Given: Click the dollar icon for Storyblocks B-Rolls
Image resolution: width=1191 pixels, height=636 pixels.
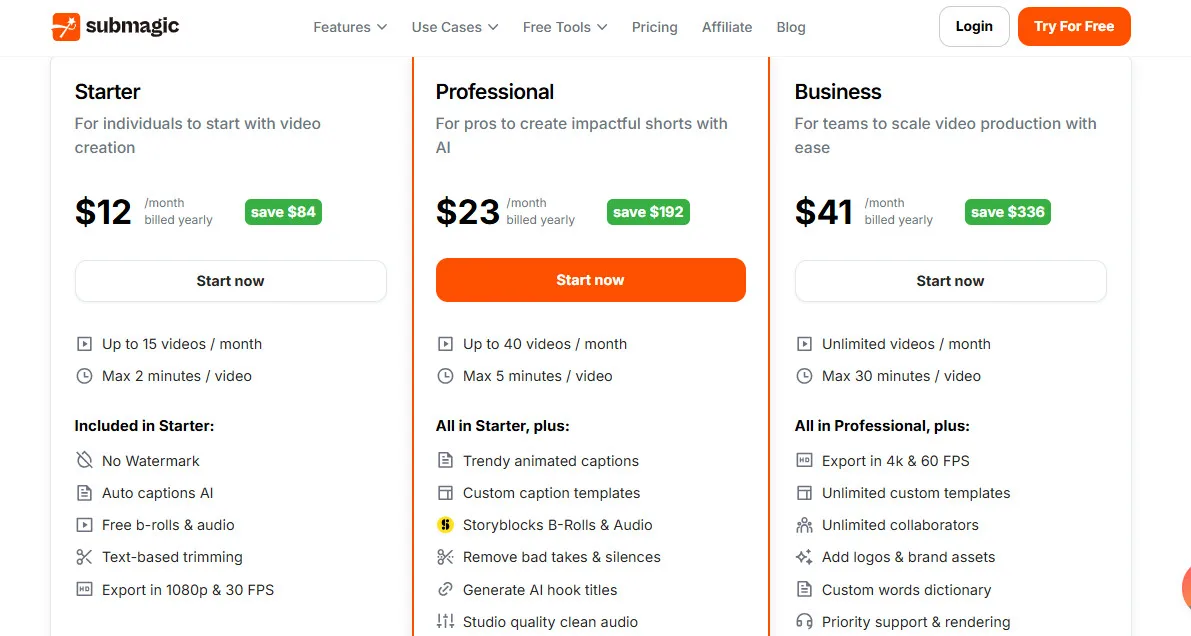Looking at the screenshot, I should point(444,524).
